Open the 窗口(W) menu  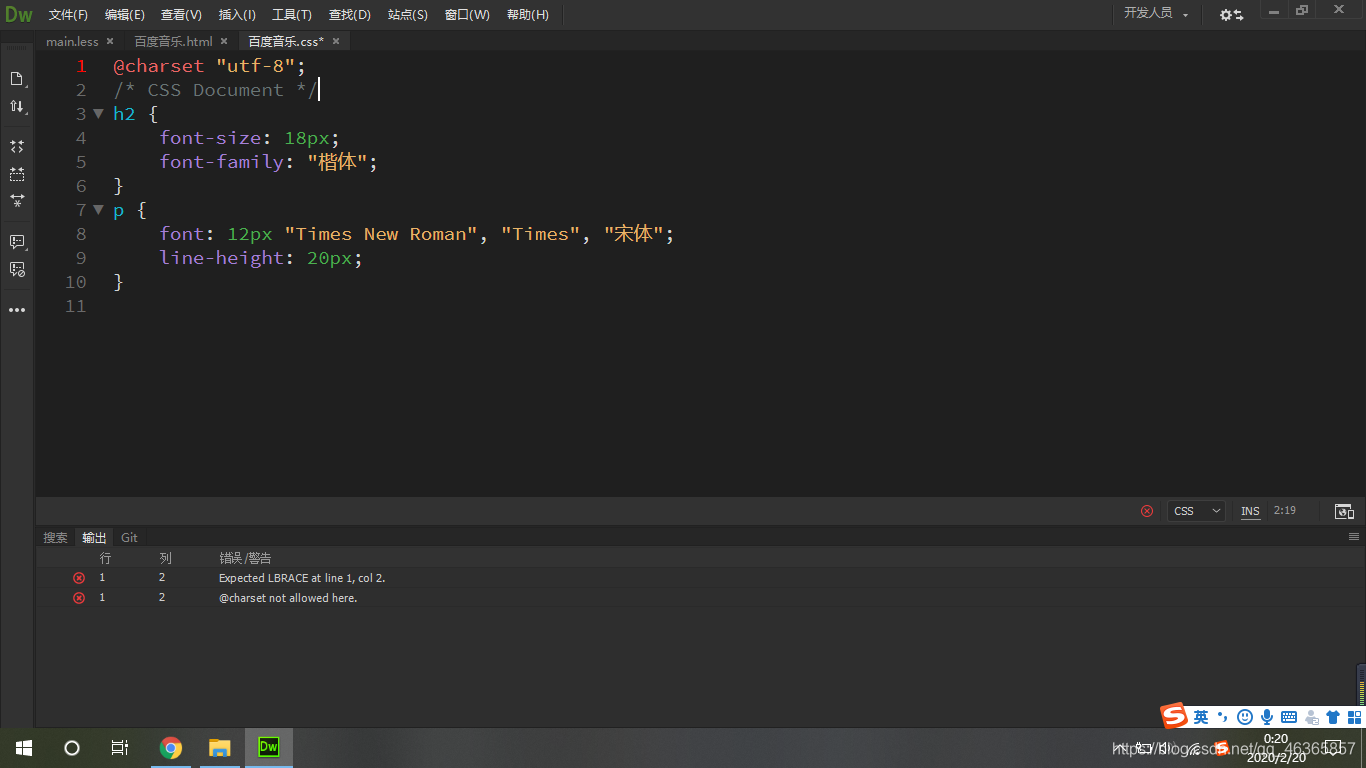467,15
